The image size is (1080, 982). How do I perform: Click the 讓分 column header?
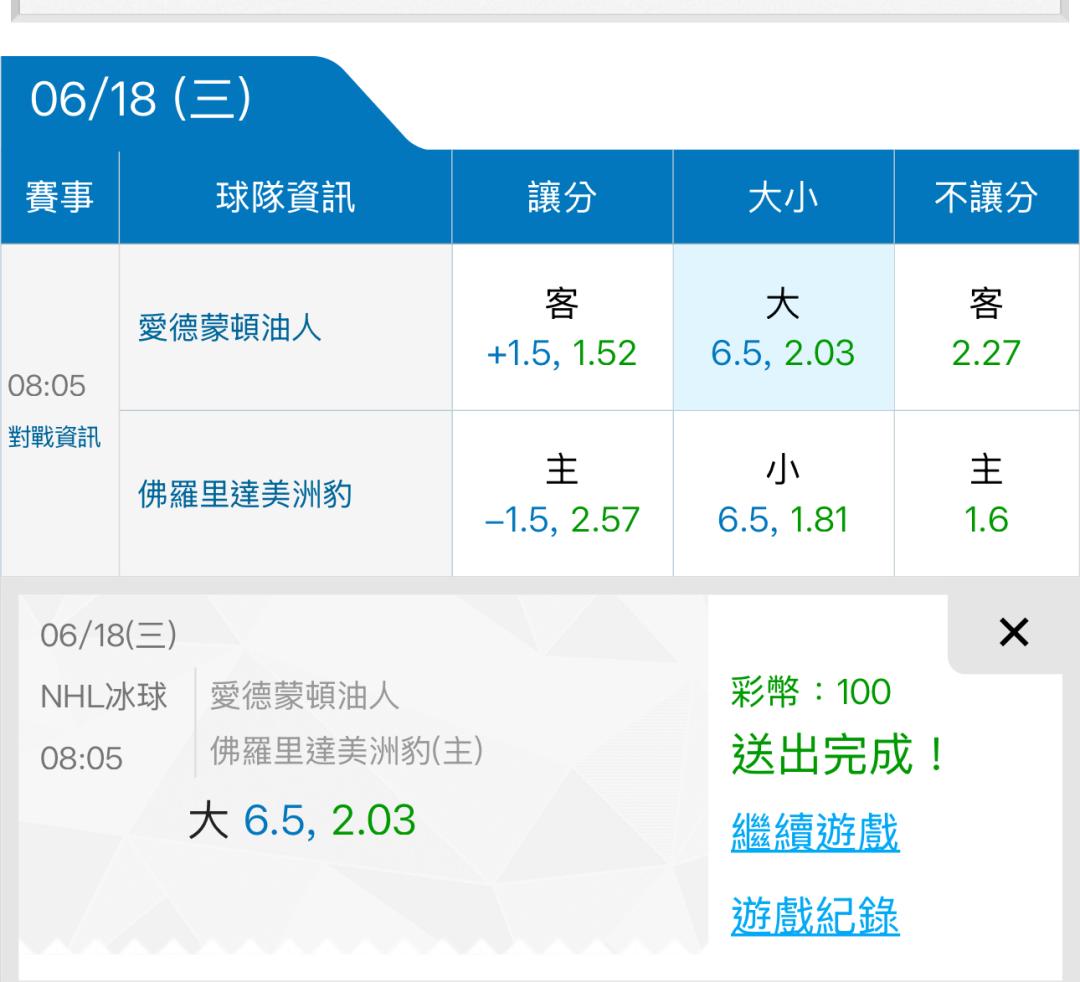561,198
